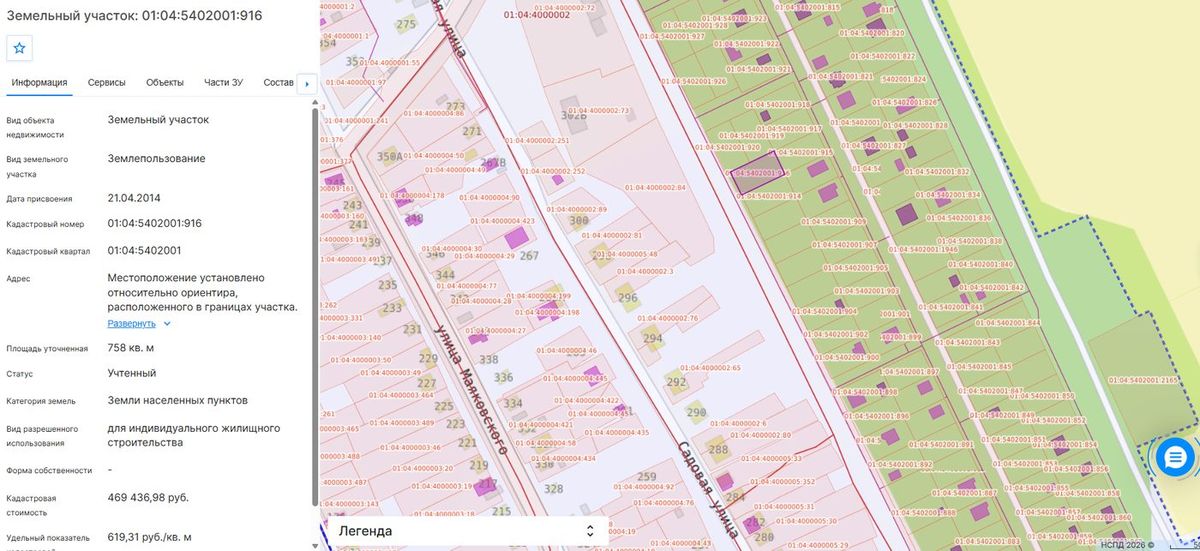Open the Легенда dropdown
The width and height of the screenshot is (1200, 551).
[466, 531]
